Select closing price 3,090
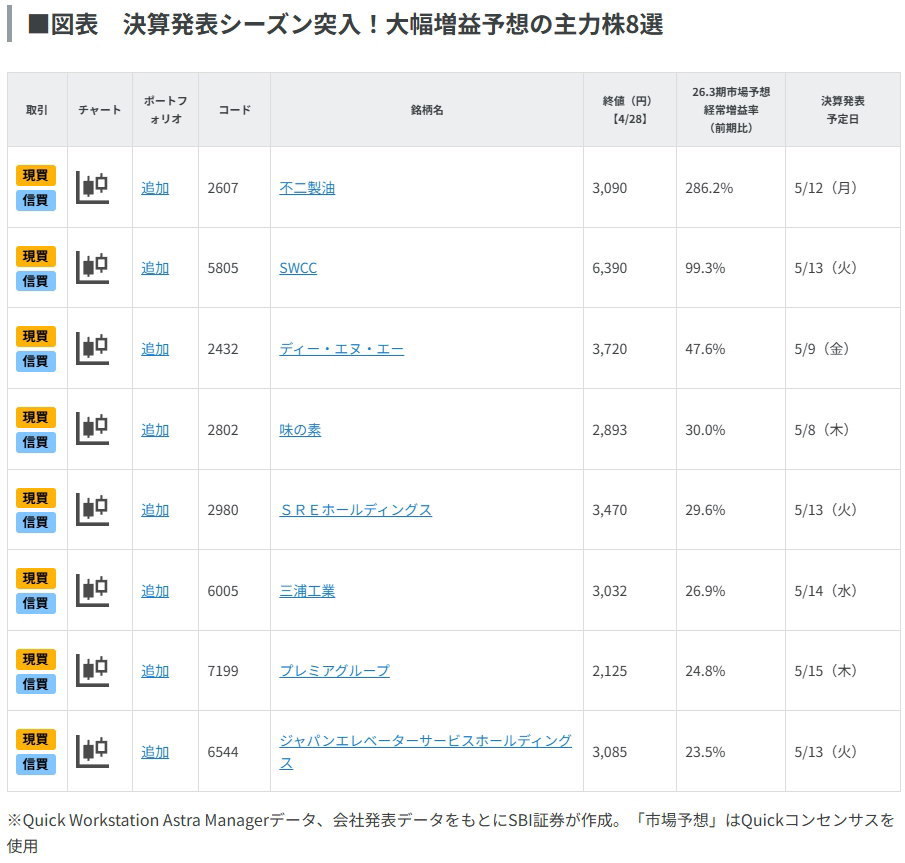Image resolution: width=905 pixels, height=863 pixels. click(x=609, y=188)
